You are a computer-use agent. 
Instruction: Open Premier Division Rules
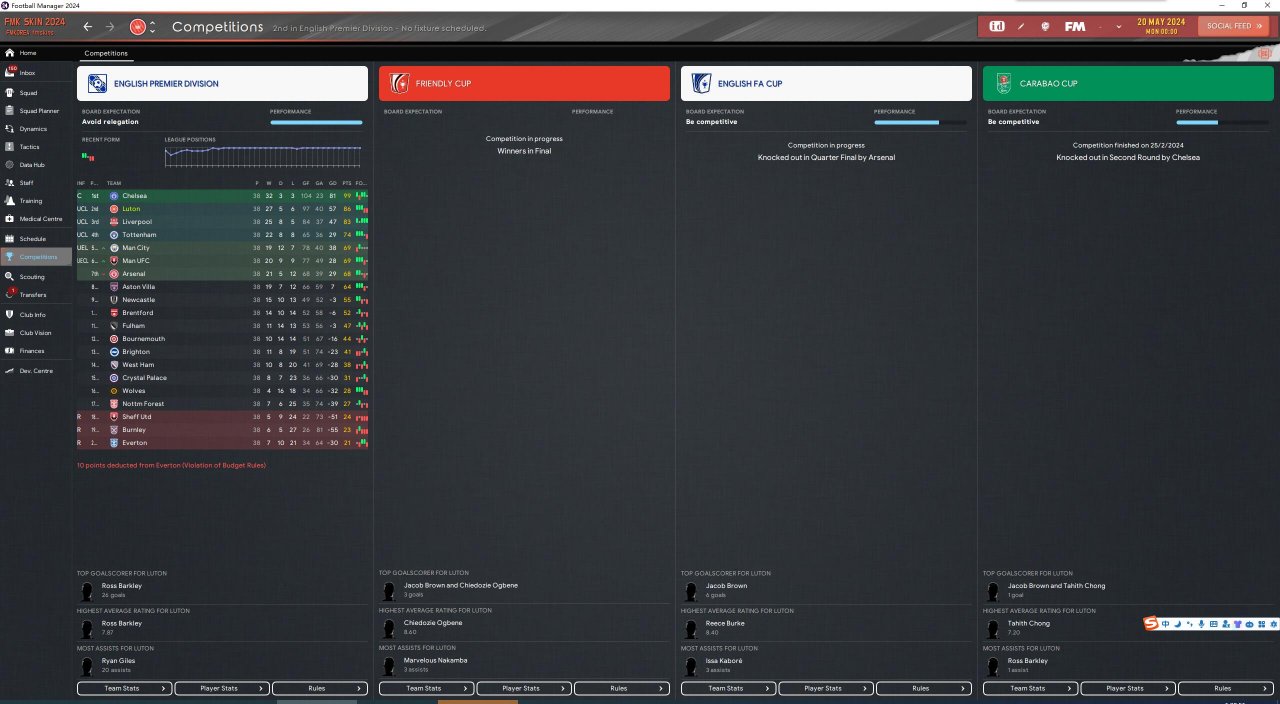coord(320,688)
